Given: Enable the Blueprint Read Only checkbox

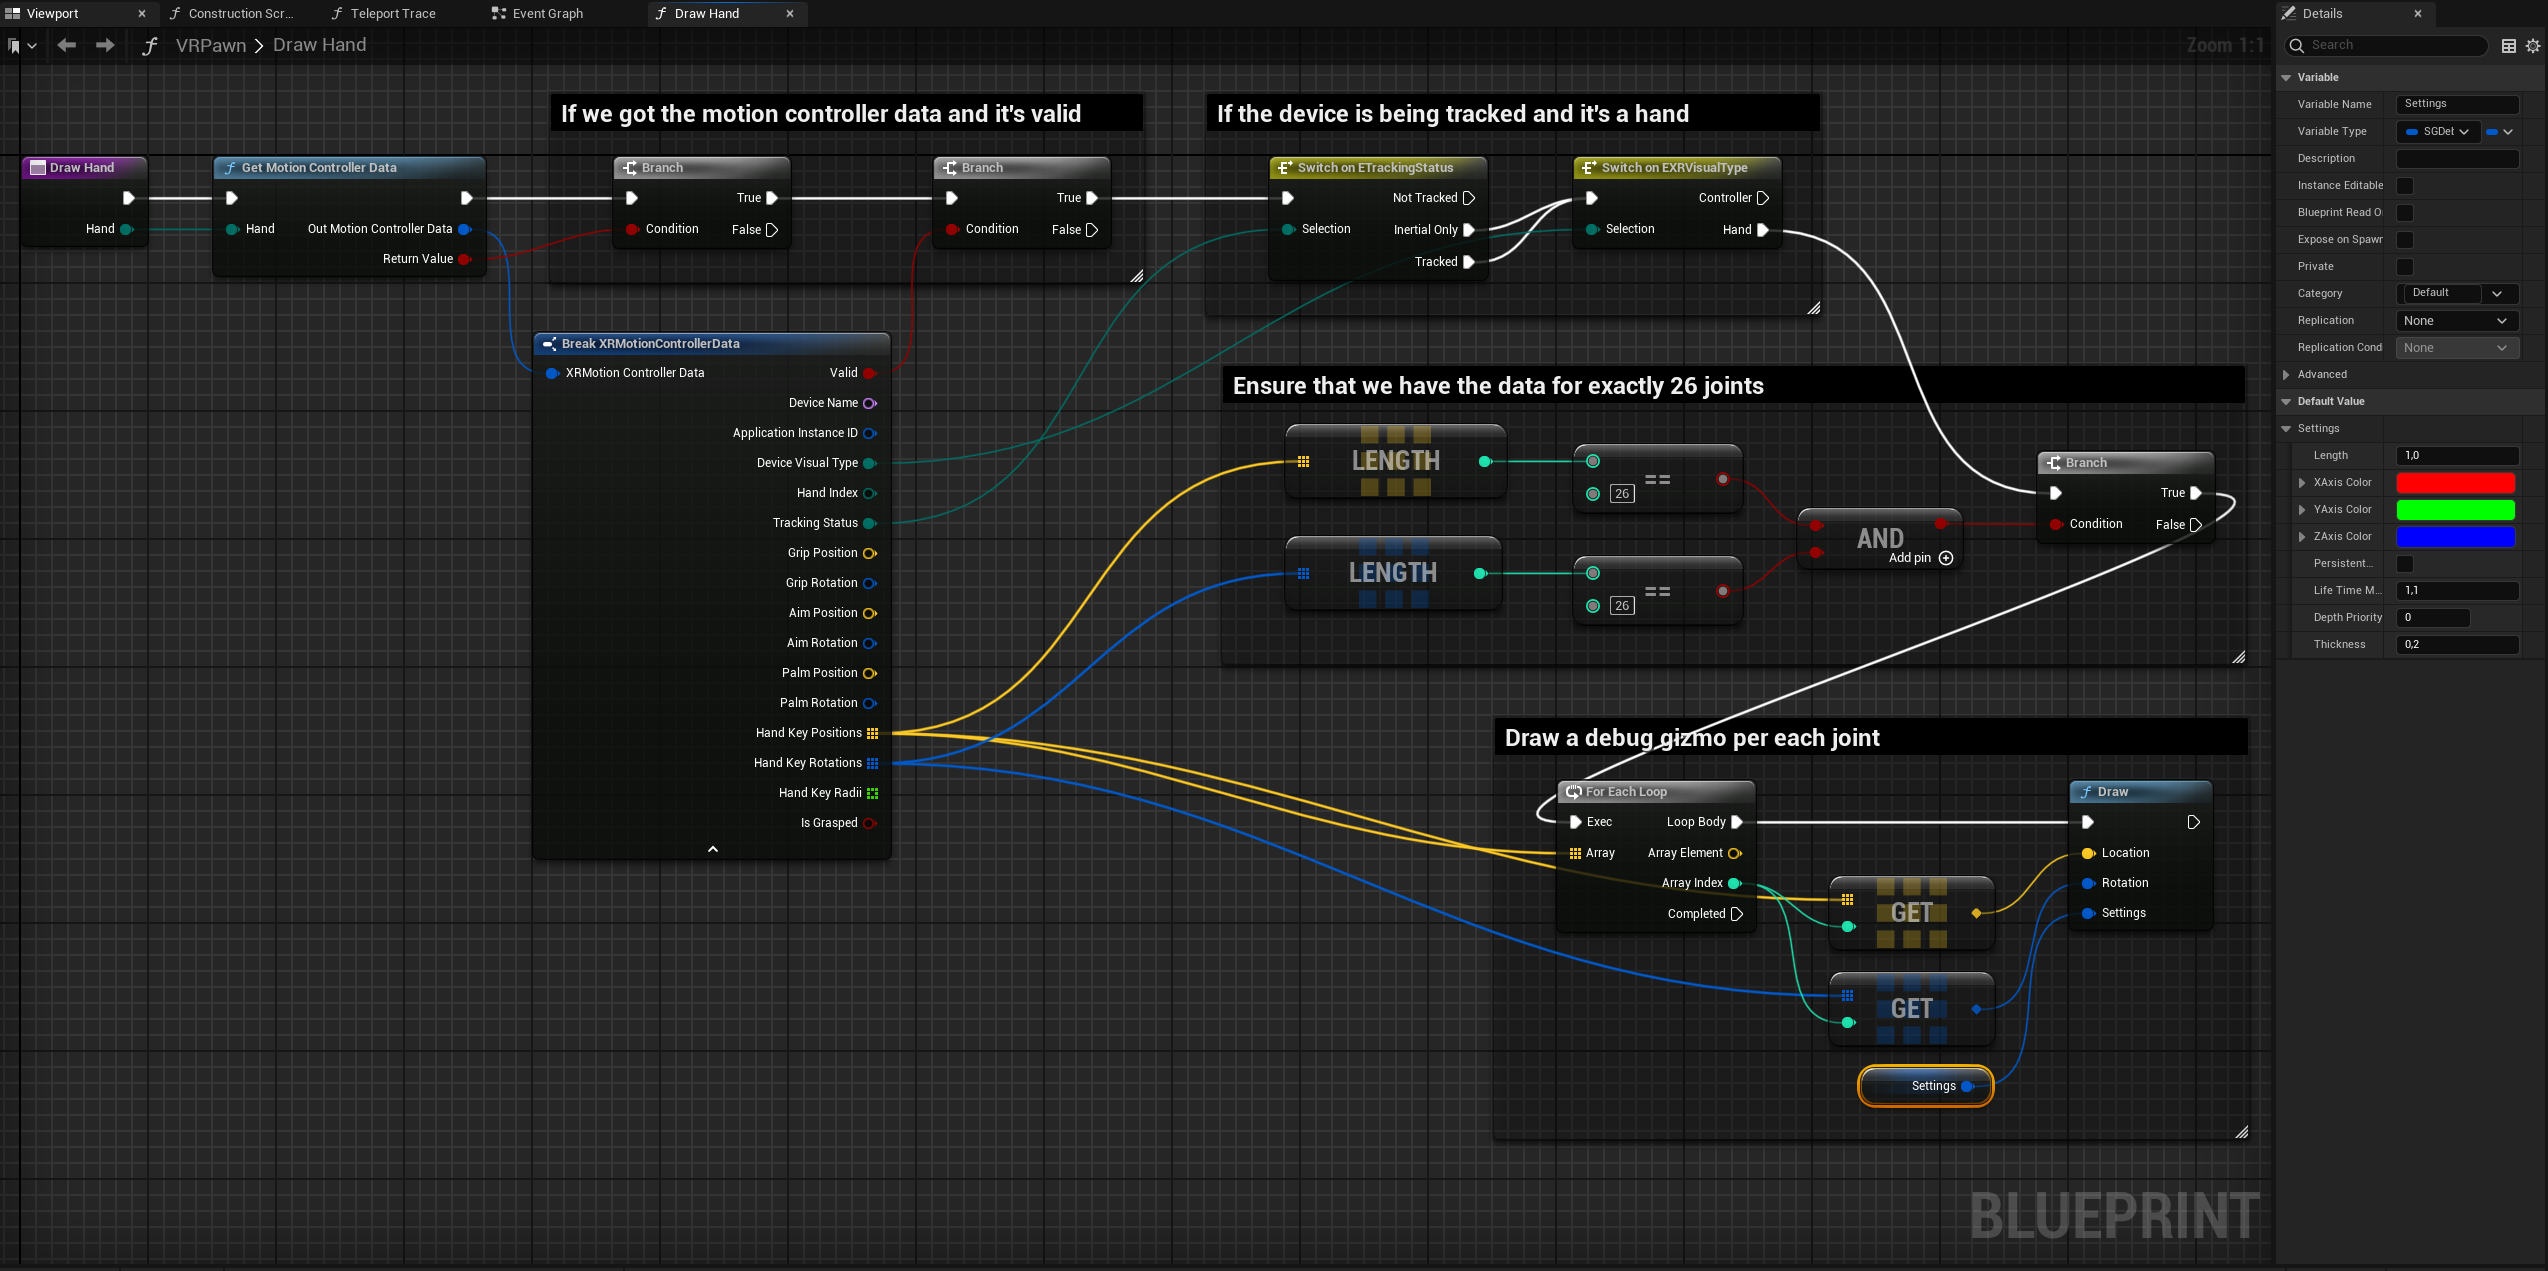Looking at the screenshot, I should point(2405,212).
